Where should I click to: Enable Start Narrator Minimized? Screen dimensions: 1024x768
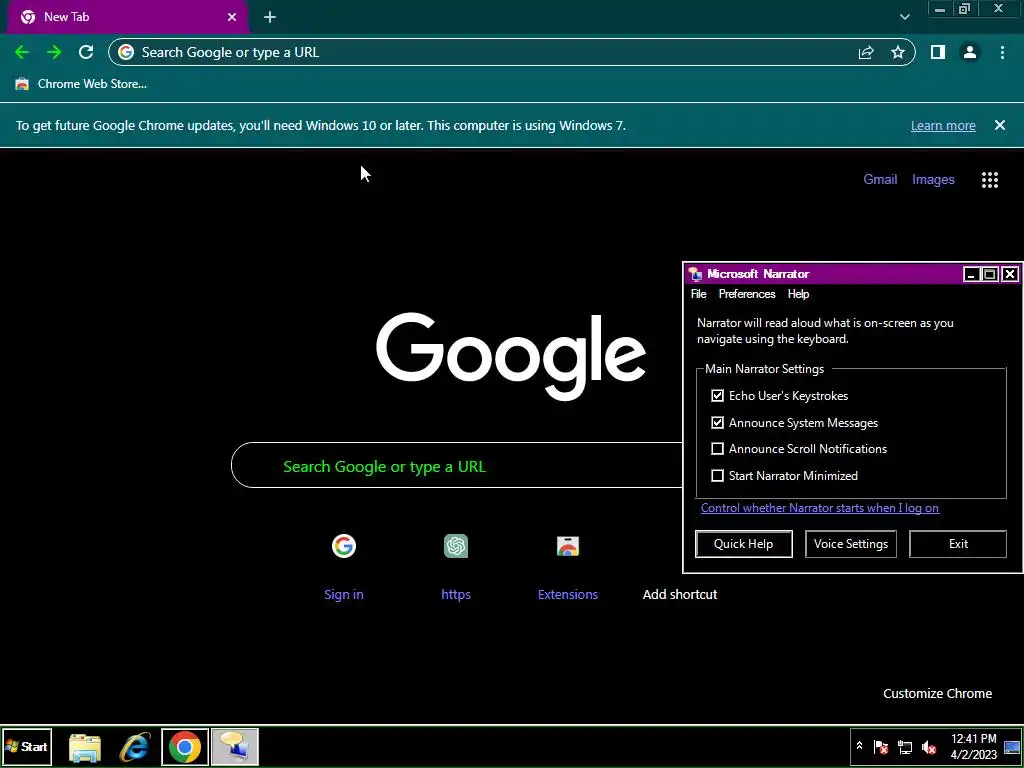click(x=717, y=475)
